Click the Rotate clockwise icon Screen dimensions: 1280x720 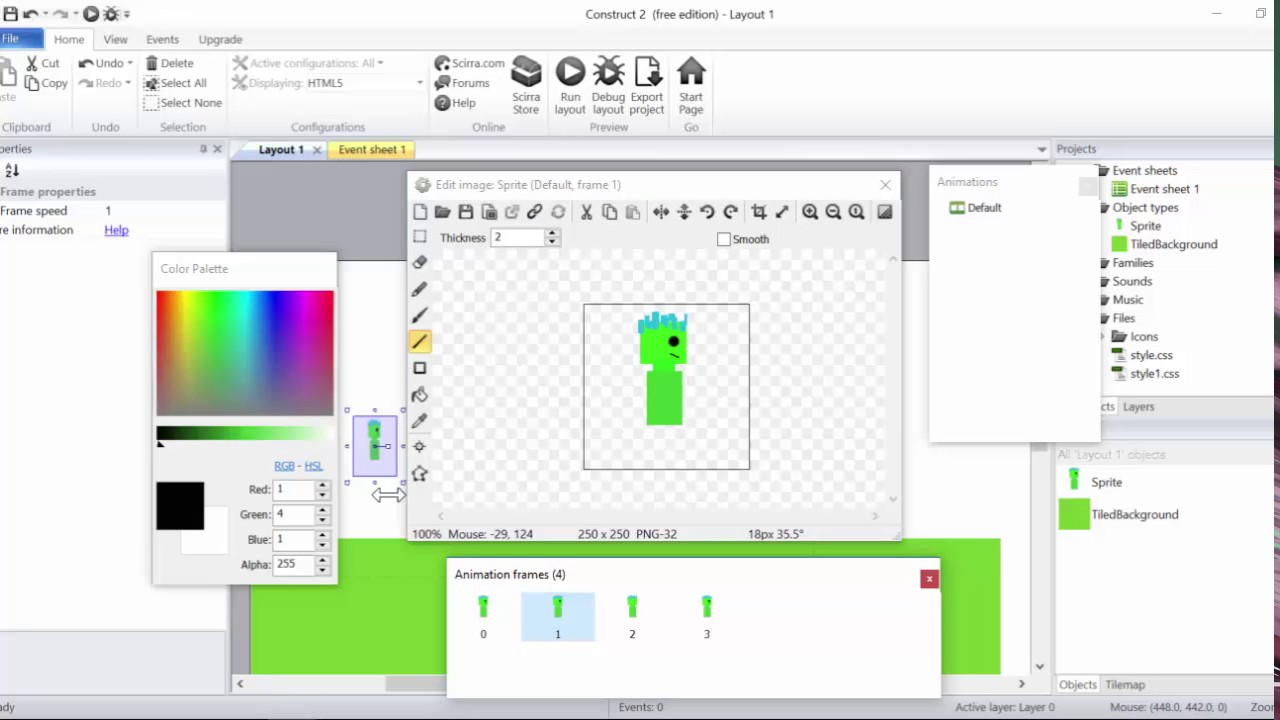click(x=730, y=212)
